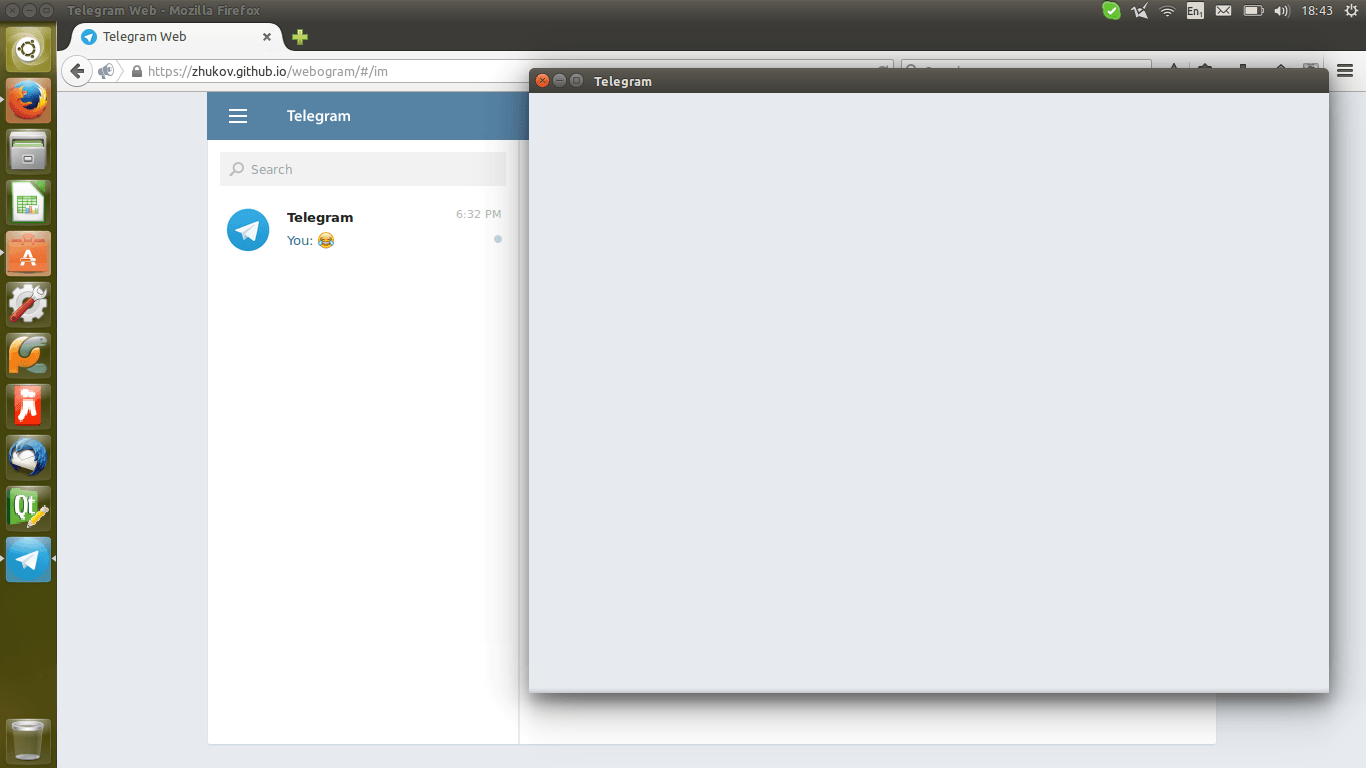Click the padlock site identity icon
Image resolution: width=1366 pixels, height=768 pixels.
coord(137,71)
